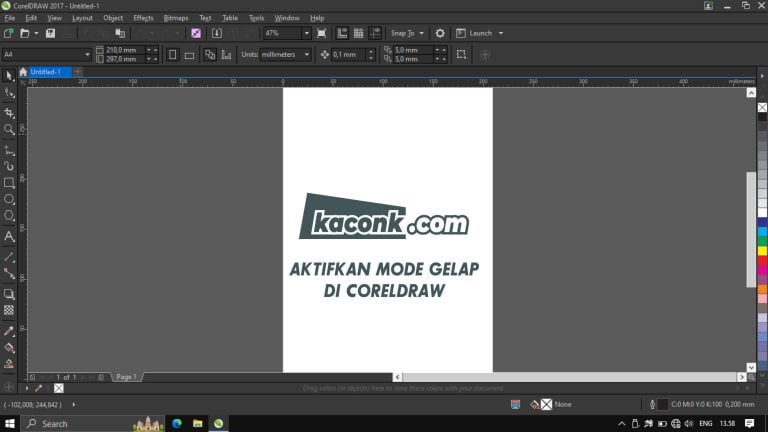Select the Color Eyedropper tool
Screen dimensions: 768x432
coord(9,331)
